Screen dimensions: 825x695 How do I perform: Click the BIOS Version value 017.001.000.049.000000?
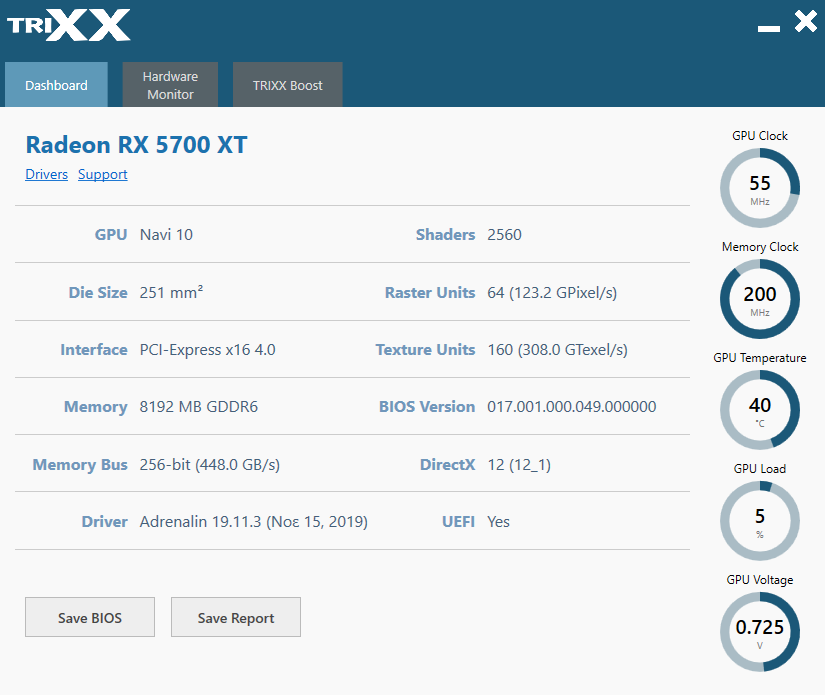click(x=571, y=407)
